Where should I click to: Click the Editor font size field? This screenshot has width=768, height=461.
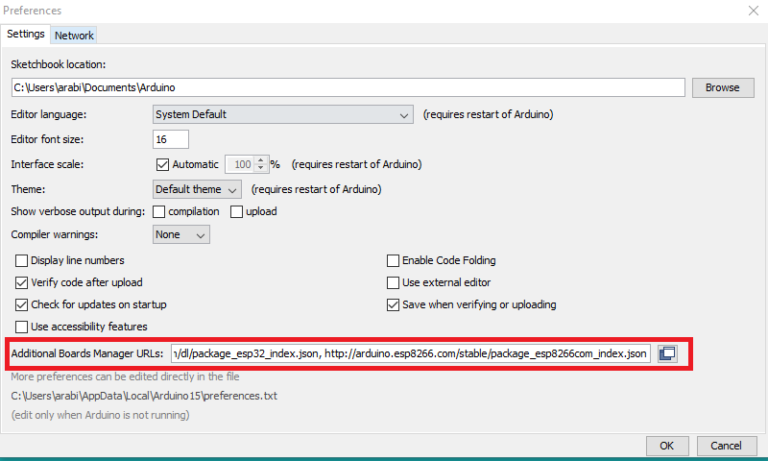click(x=171, y=139)
